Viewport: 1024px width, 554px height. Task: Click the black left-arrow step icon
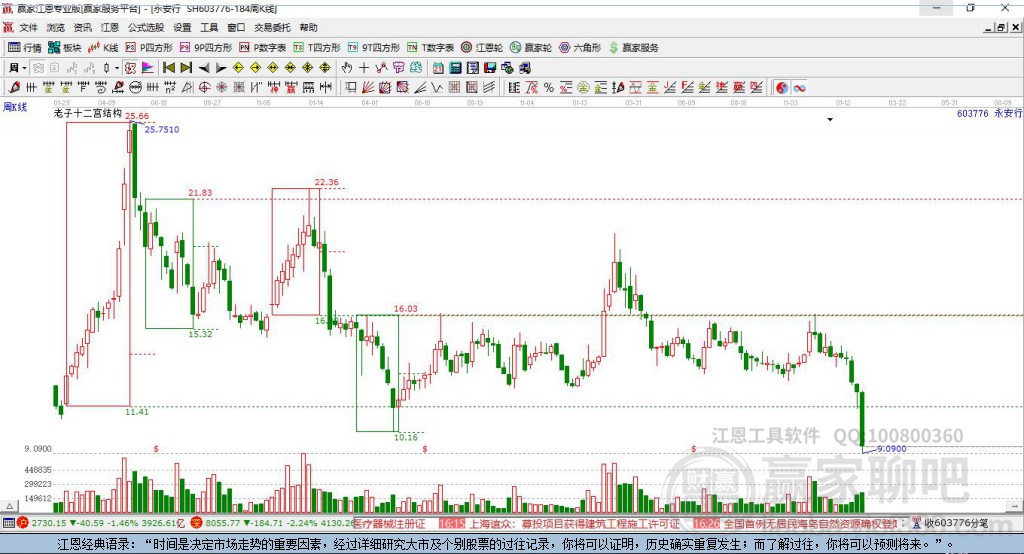(204, 67)
